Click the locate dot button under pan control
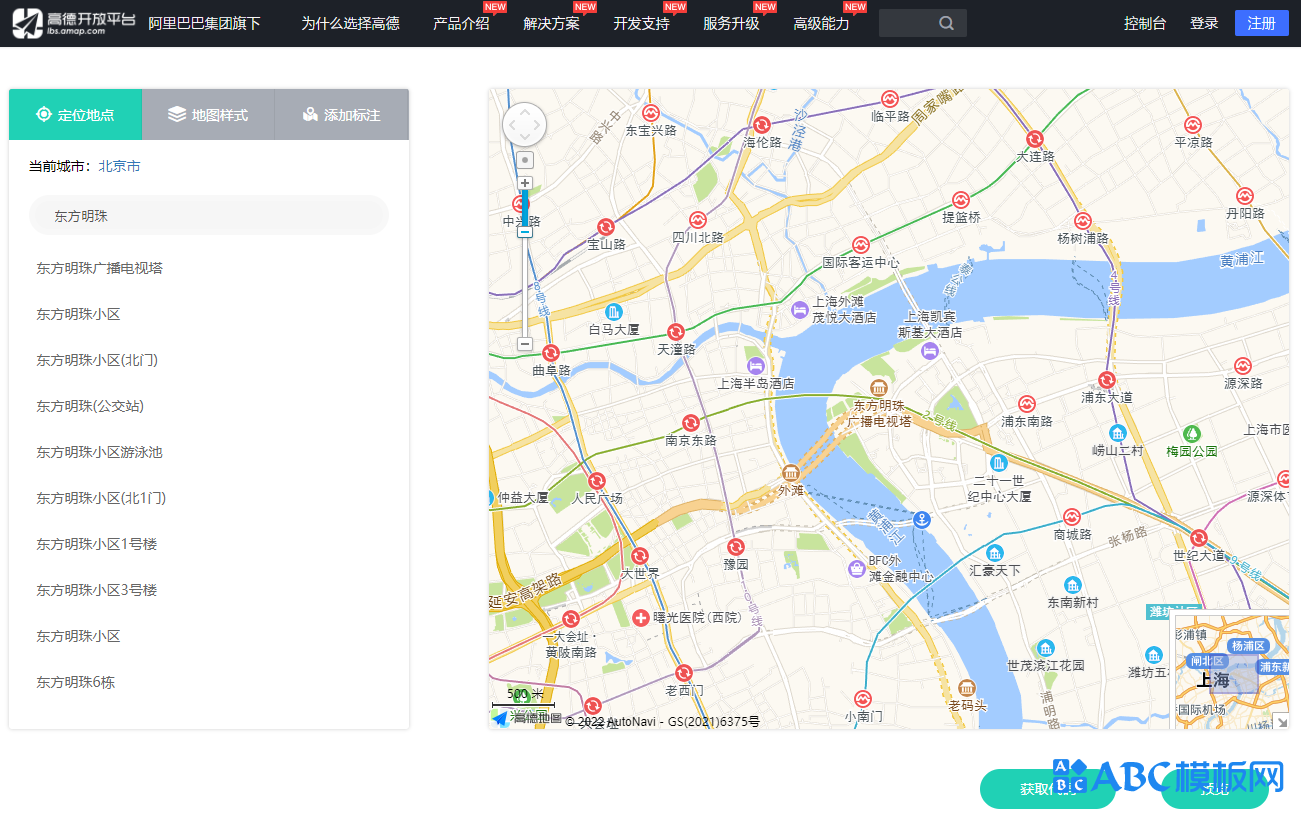 pos(525,160)
